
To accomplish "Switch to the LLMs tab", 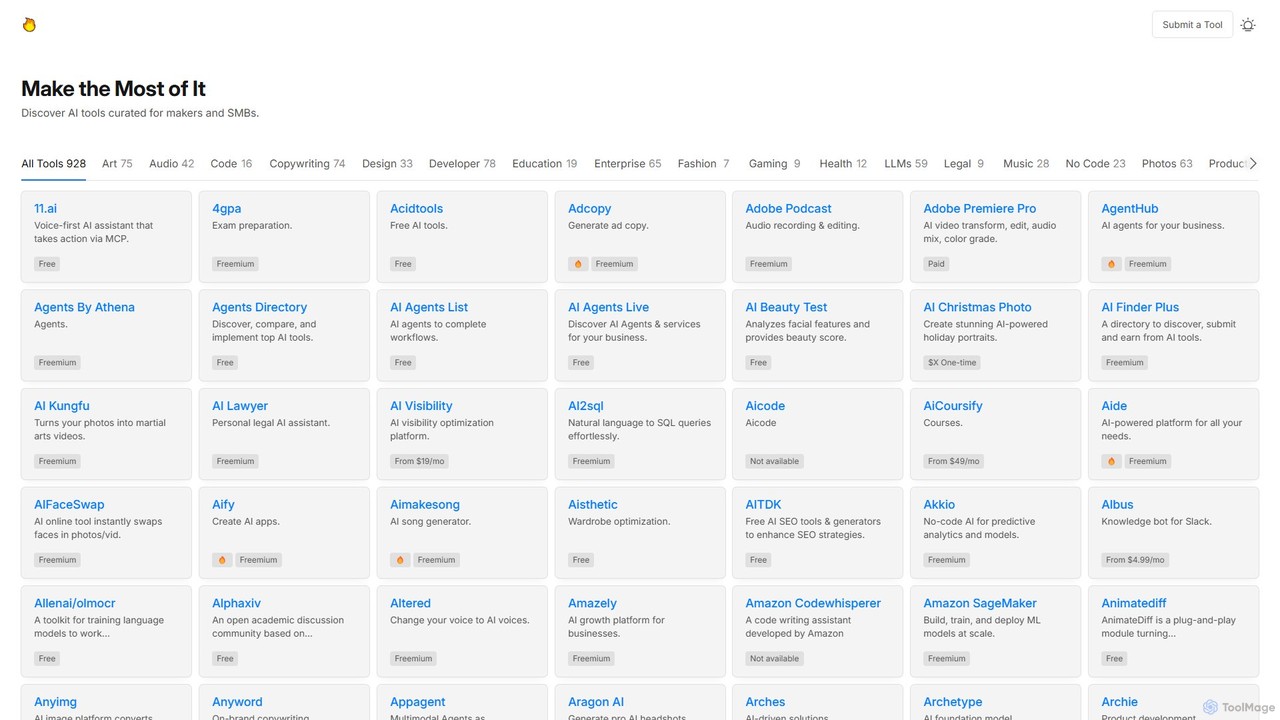I will [x=906, y=164].
